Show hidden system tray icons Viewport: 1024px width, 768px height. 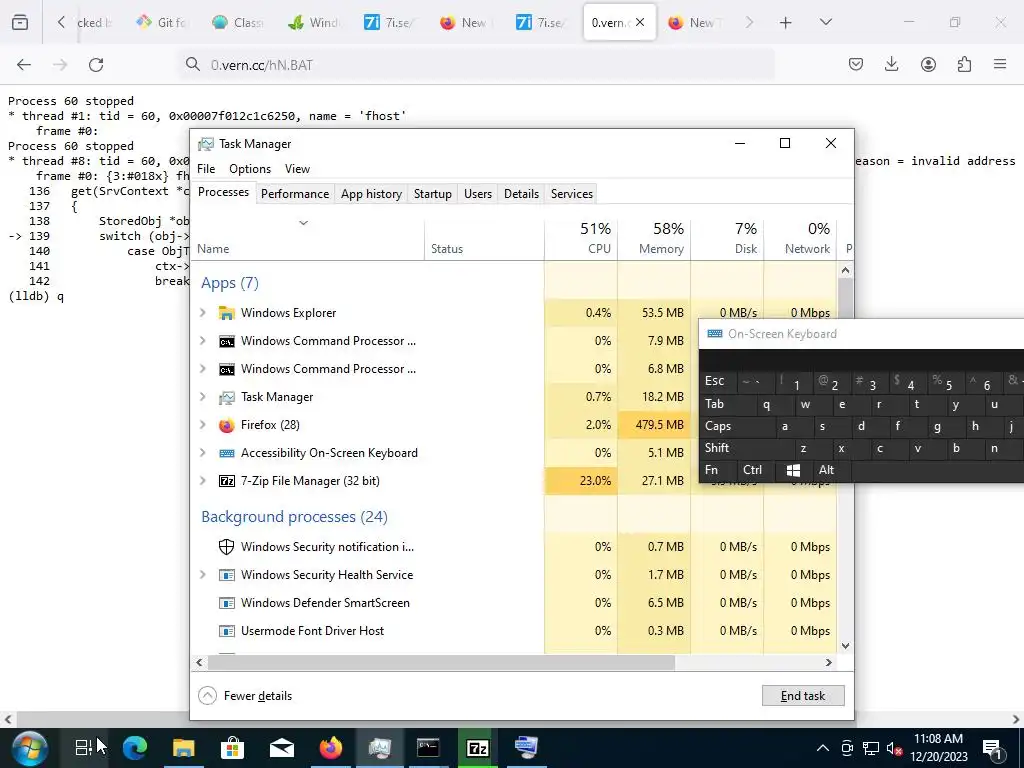pyautogui.click(x=823, y=749)
